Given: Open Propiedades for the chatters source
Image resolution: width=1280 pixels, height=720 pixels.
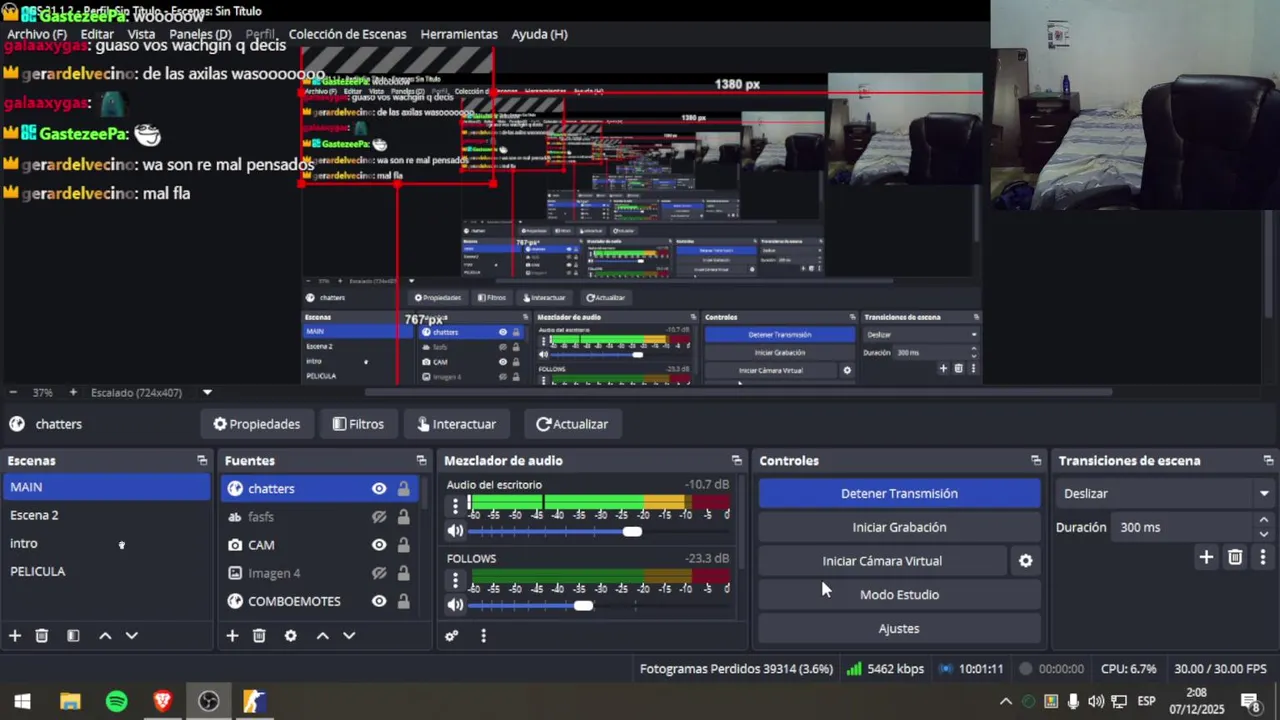Looking at the screenshot, I should 257,424.
